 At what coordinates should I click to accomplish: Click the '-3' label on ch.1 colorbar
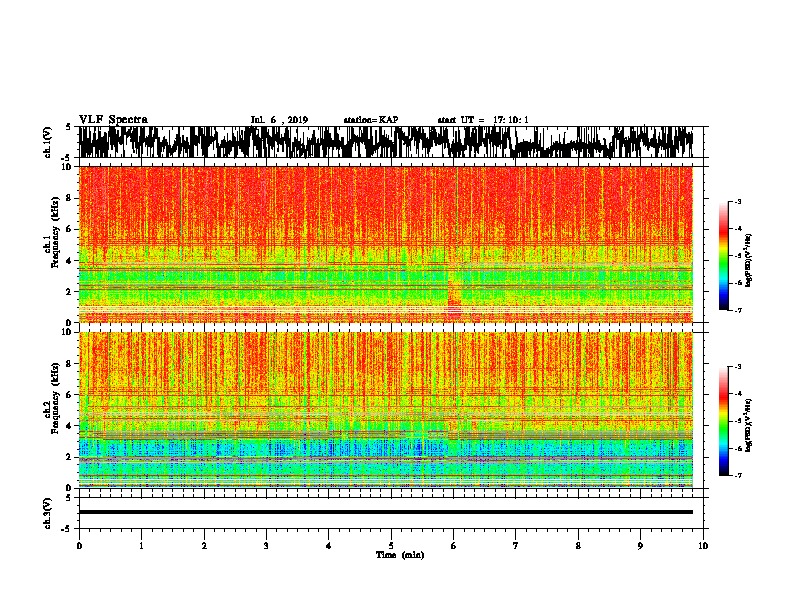(x=737, y=201)
